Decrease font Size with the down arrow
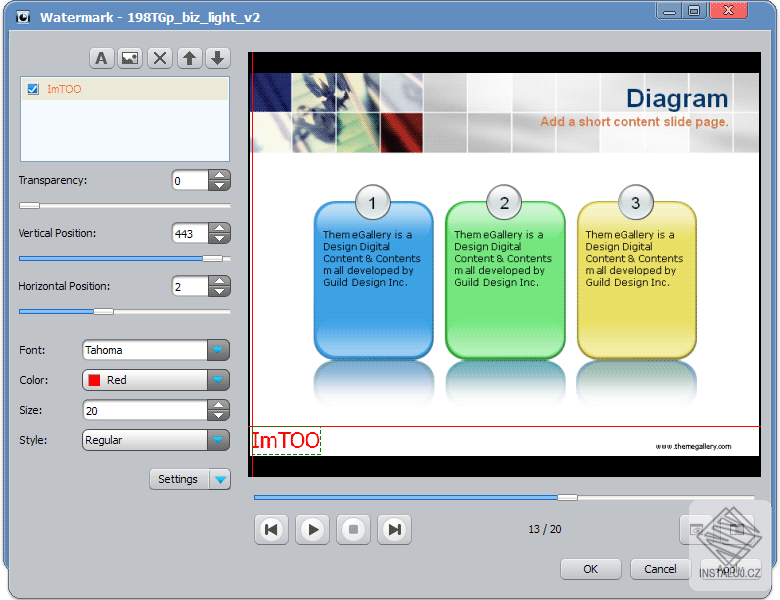 (x=219, y=416)
